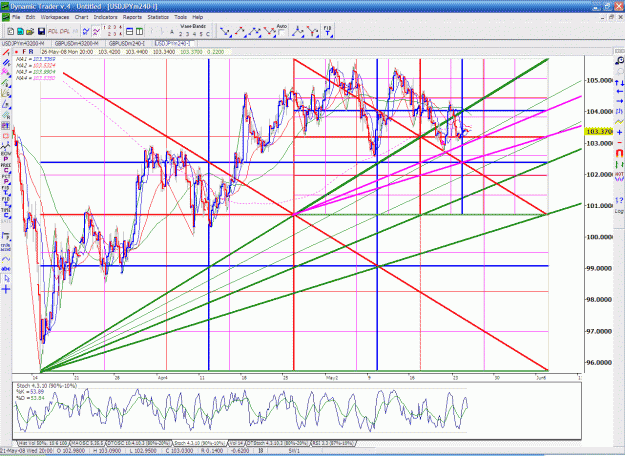The width and height of the screenshot is (625, 456).
Task: Click the new chart document icon
Action: [x=11, y=31]
